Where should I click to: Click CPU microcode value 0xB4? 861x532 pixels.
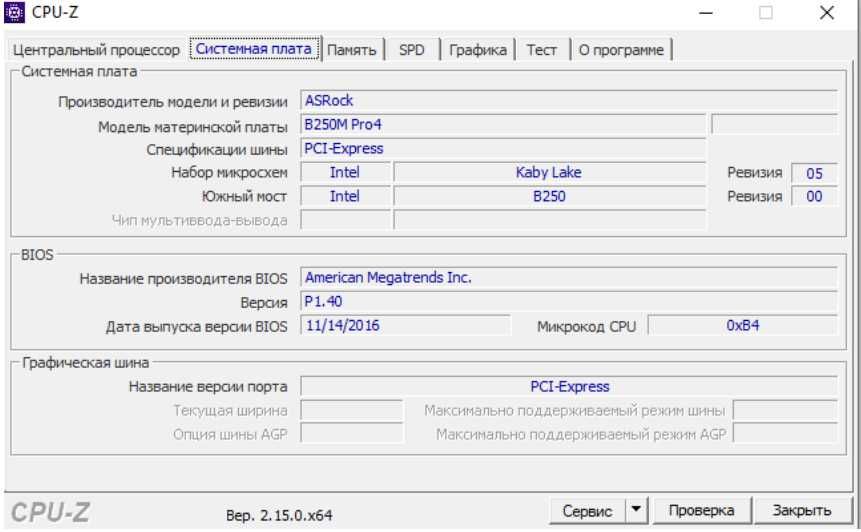click(x=743, y=326)
